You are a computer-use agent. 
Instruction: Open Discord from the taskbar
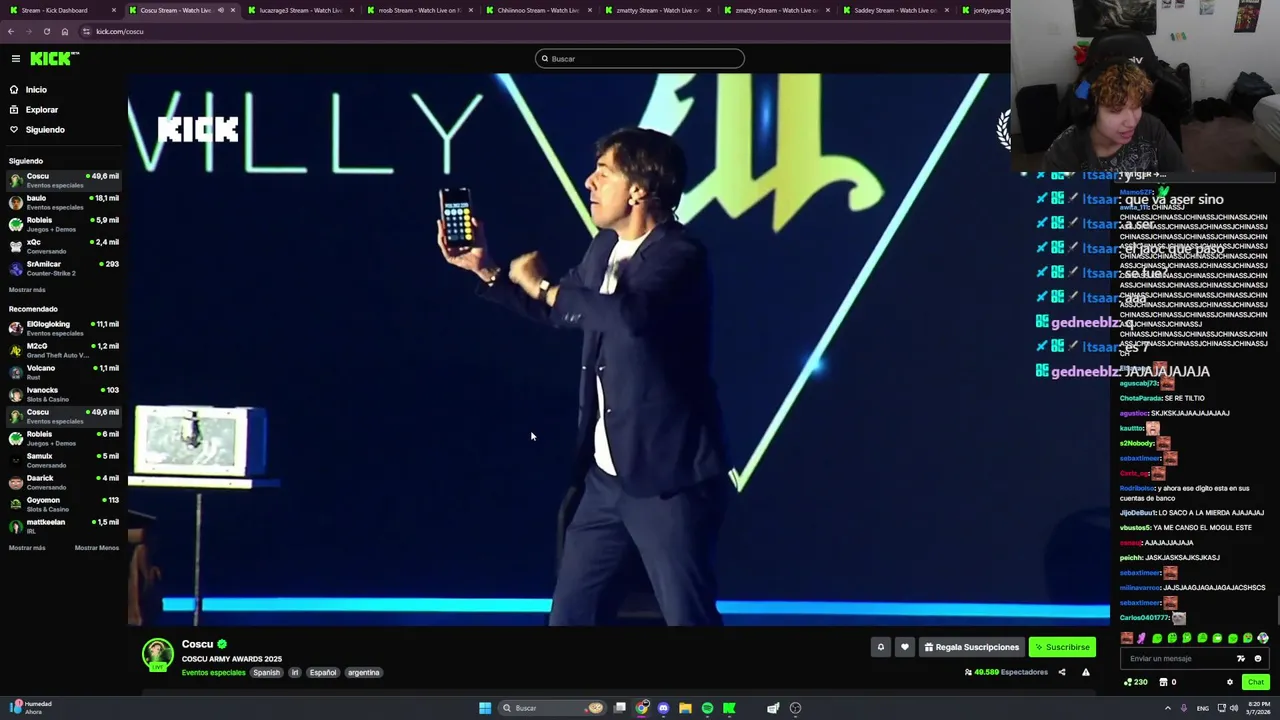663,708
